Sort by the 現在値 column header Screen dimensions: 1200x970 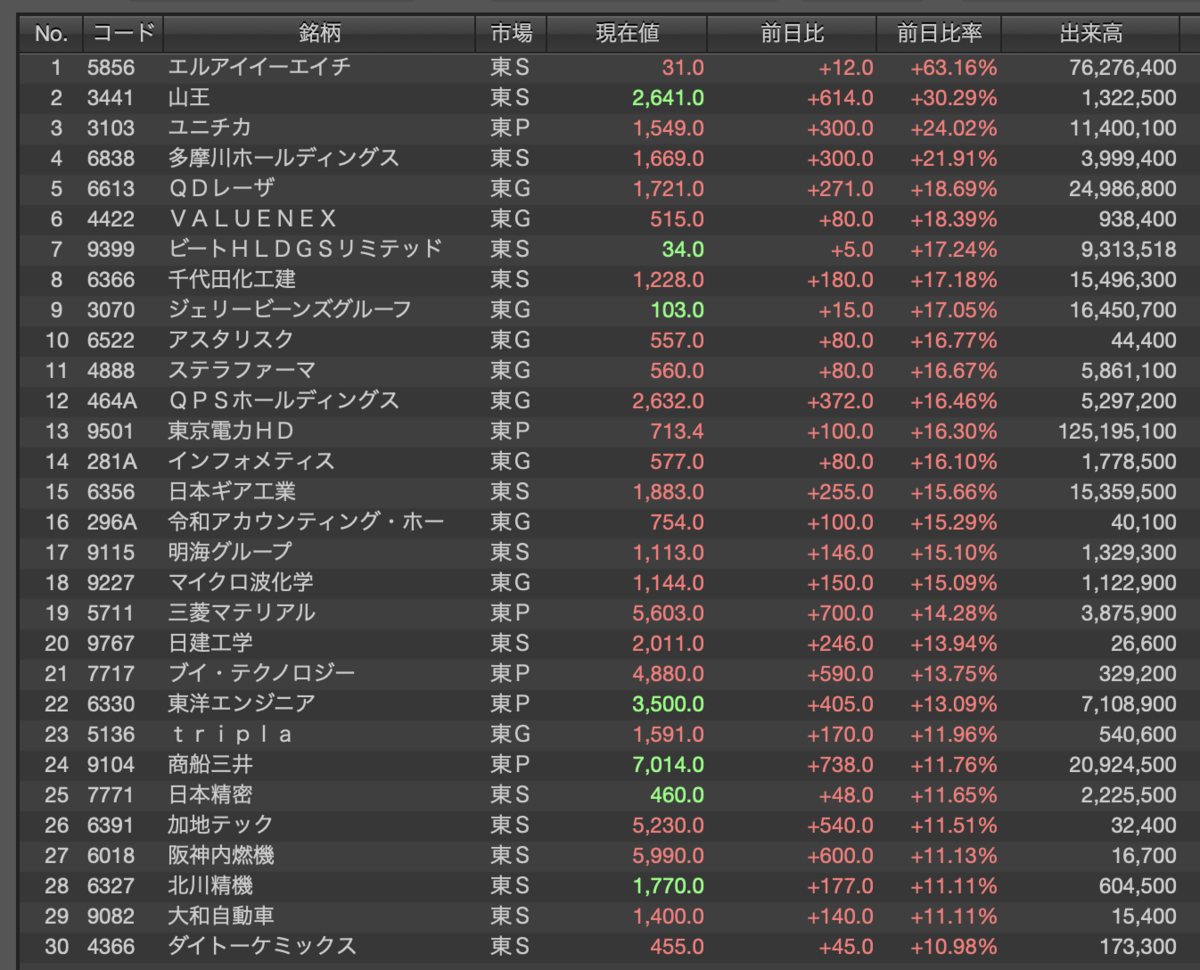(x=627, y=33)
